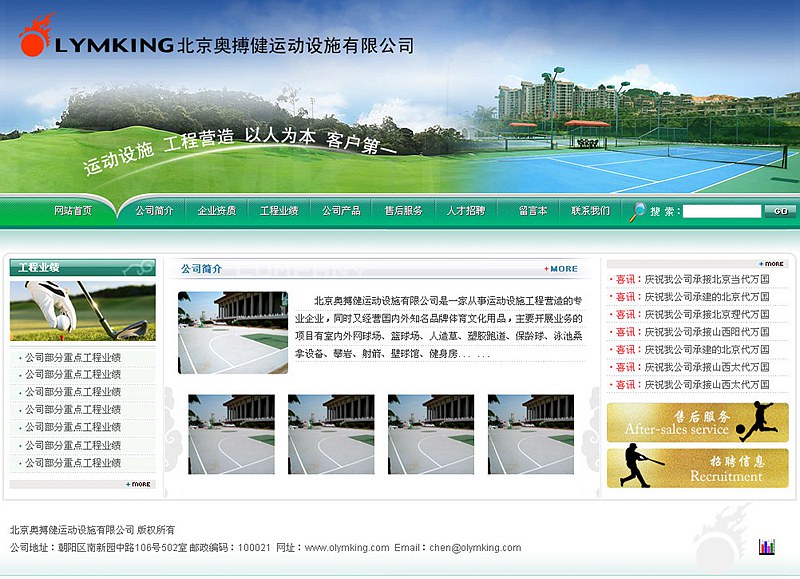Click the LYMKING flaming ball logo
This screenshot has height=579, width=800.
35,37
